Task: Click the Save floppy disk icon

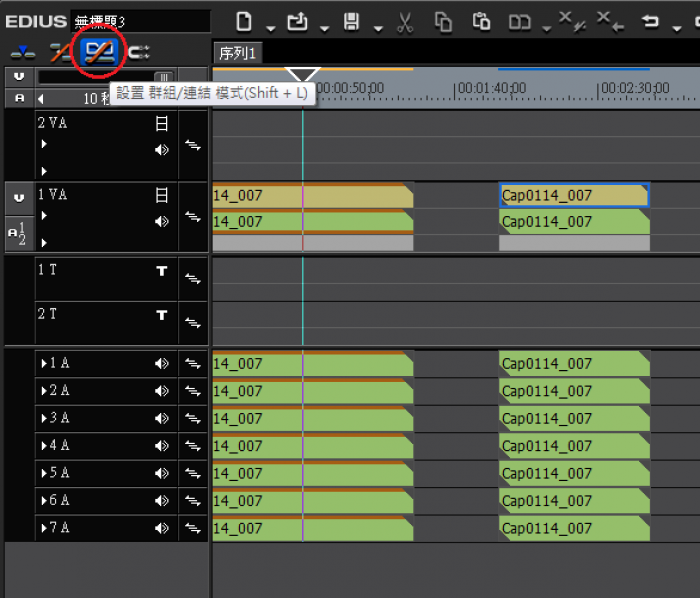Action: point(351,21)
